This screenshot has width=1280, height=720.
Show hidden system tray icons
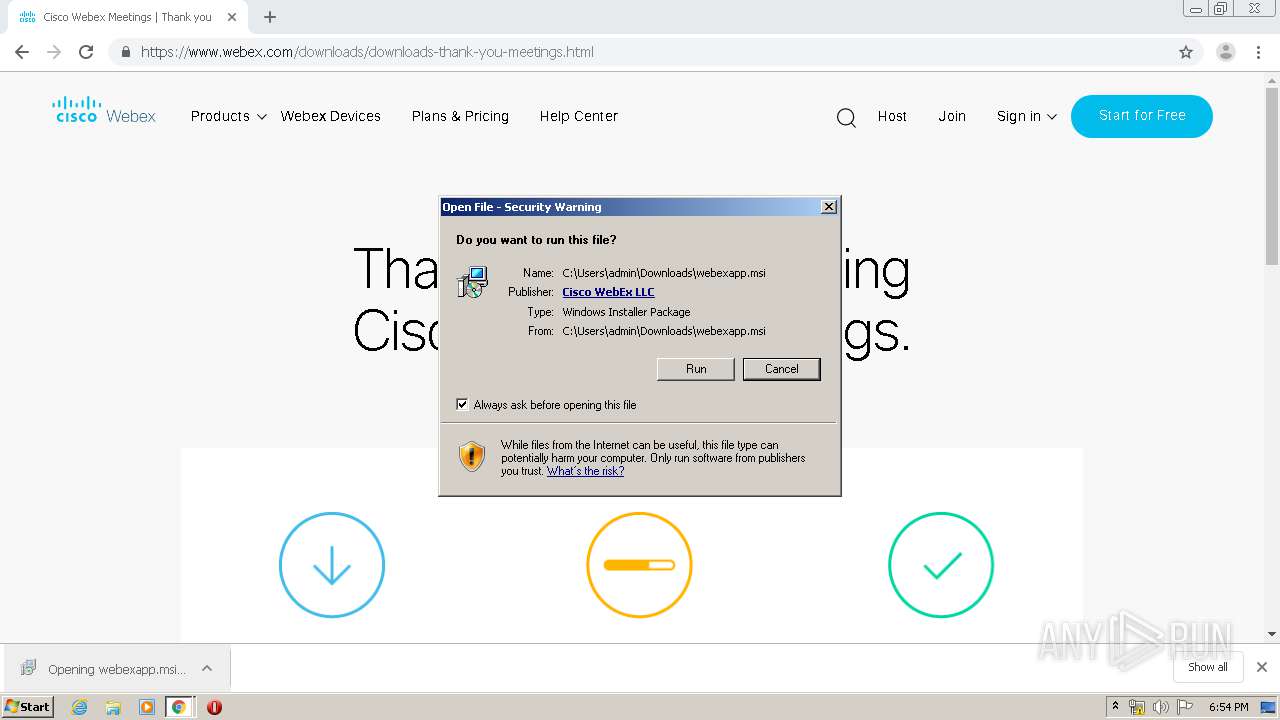coord(1116,707)
